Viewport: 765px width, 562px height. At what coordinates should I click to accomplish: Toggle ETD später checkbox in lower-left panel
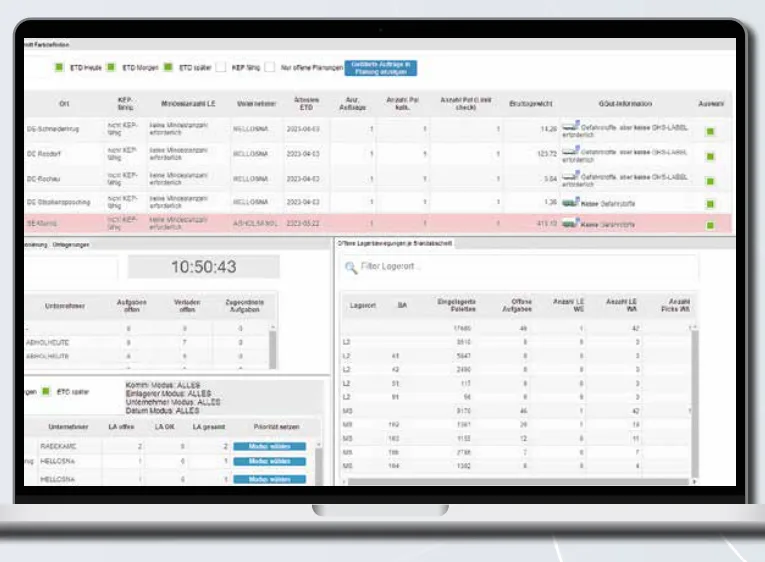point(46,391)
